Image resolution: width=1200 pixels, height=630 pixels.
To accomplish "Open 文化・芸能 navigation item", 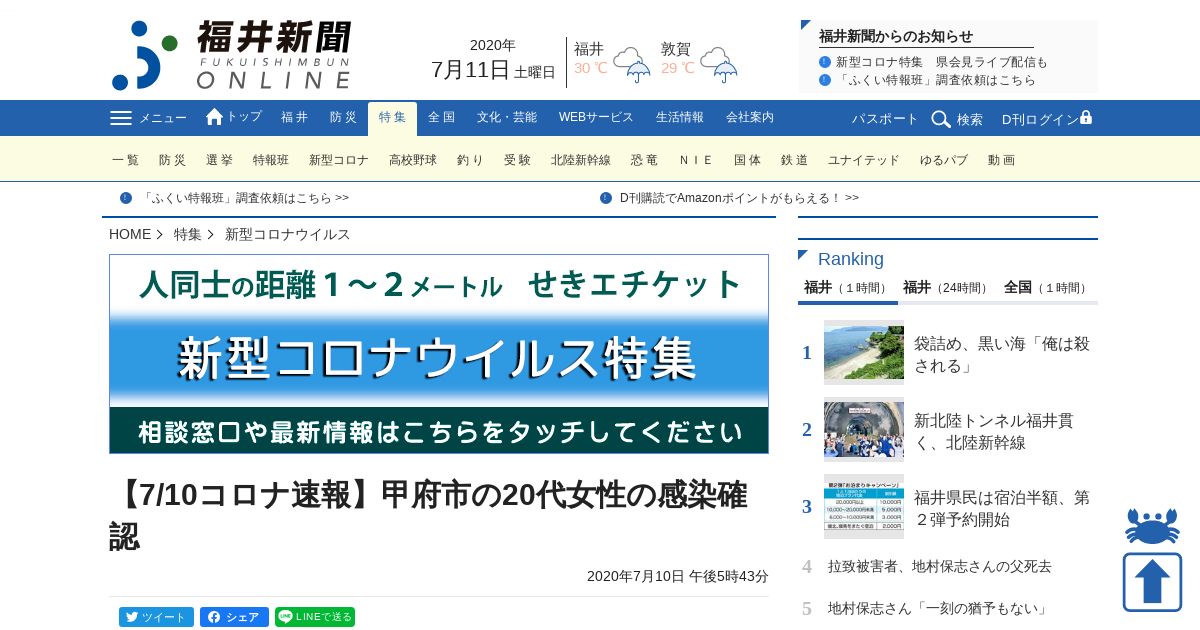I will coord(506,118).
